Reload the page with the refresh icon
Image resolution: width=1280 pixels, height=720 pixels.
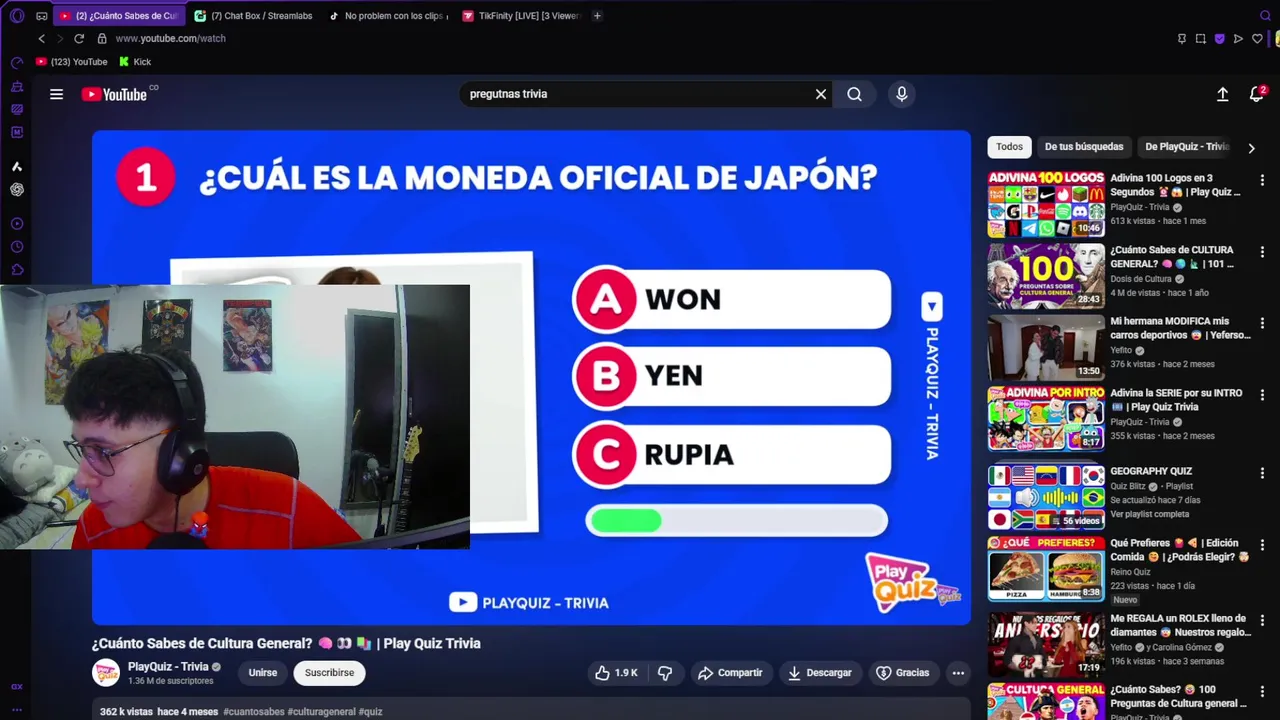point(79,38)
